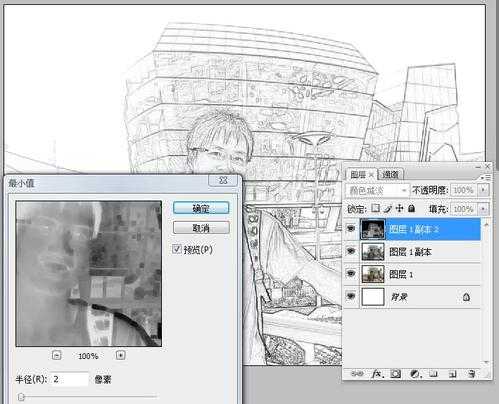This screenshot has height=404, width=499.
Task: Add a layer mask
Action: (x=395, y=374)
